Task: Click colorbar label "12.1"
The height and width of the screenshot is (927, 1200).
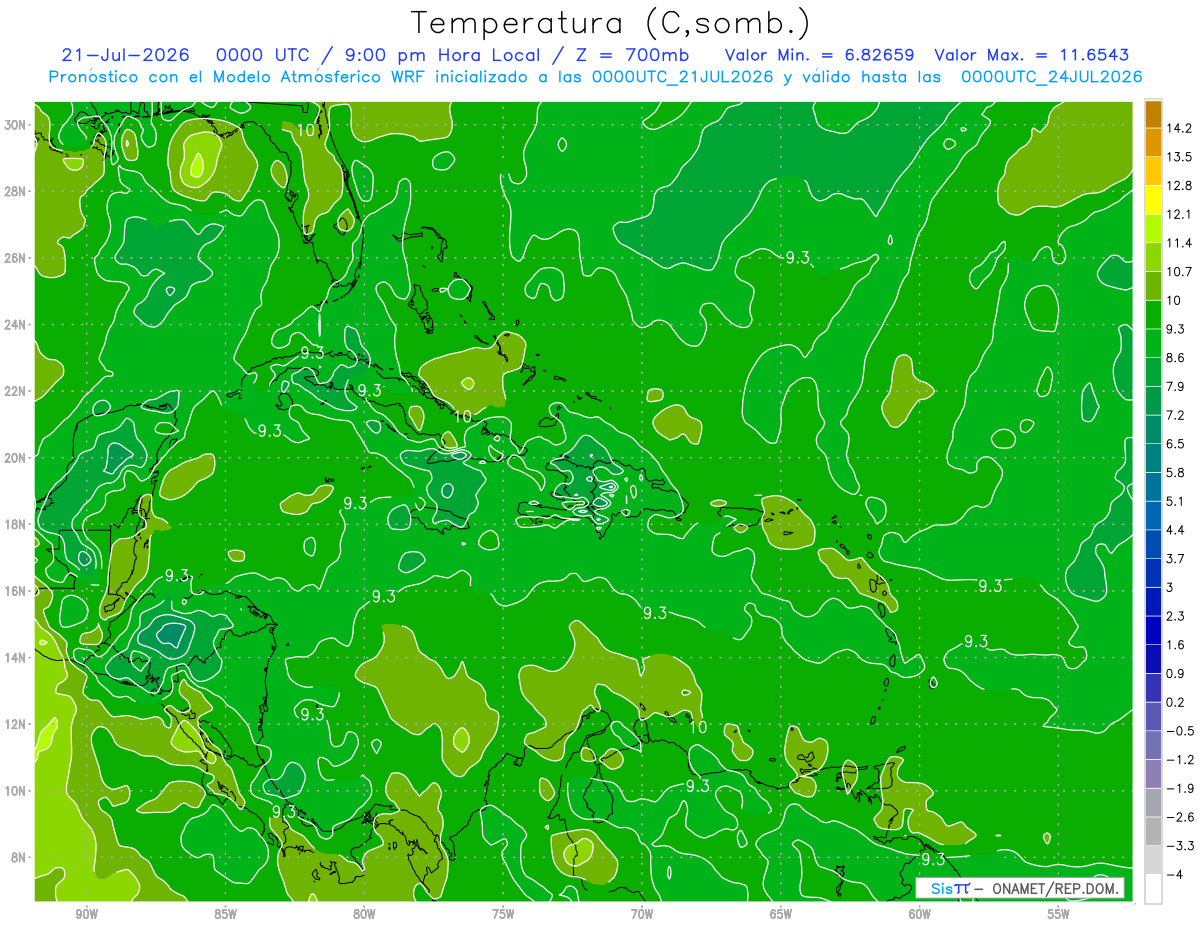Action: pos(1181,214)
